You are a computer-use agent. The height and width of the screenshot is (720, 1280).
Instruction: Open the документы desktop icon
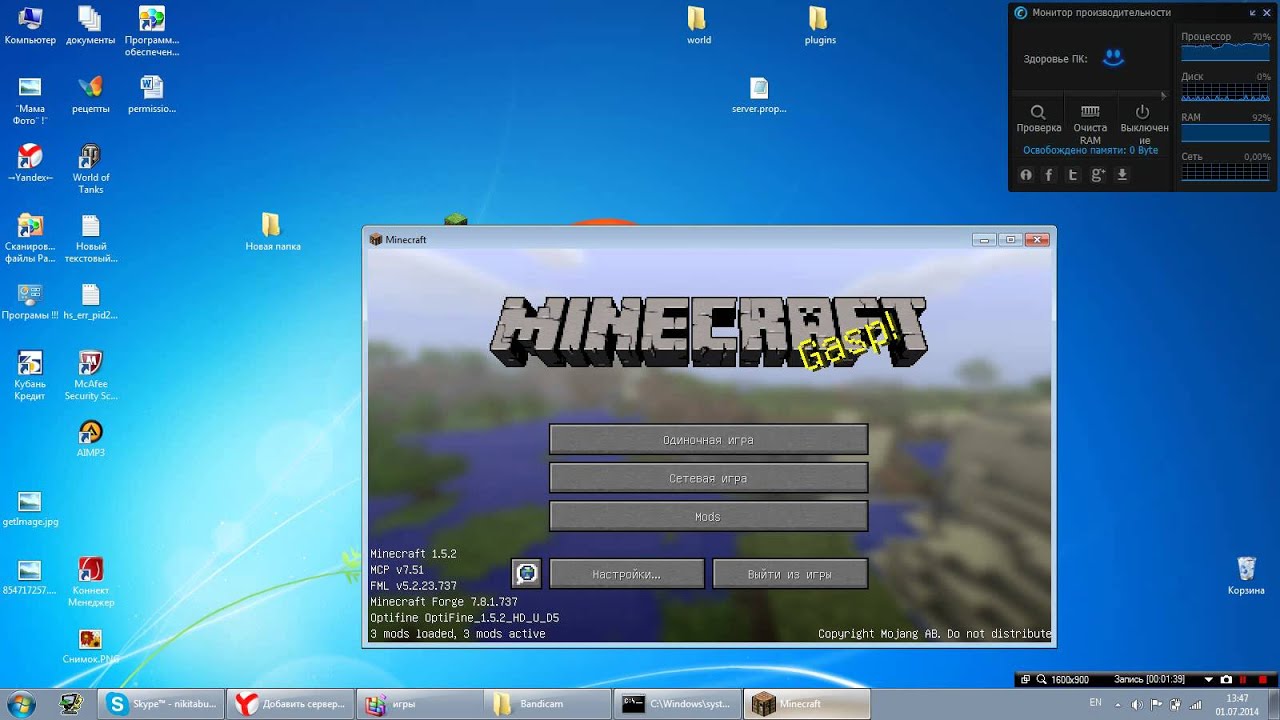click(x=90, y=26)
